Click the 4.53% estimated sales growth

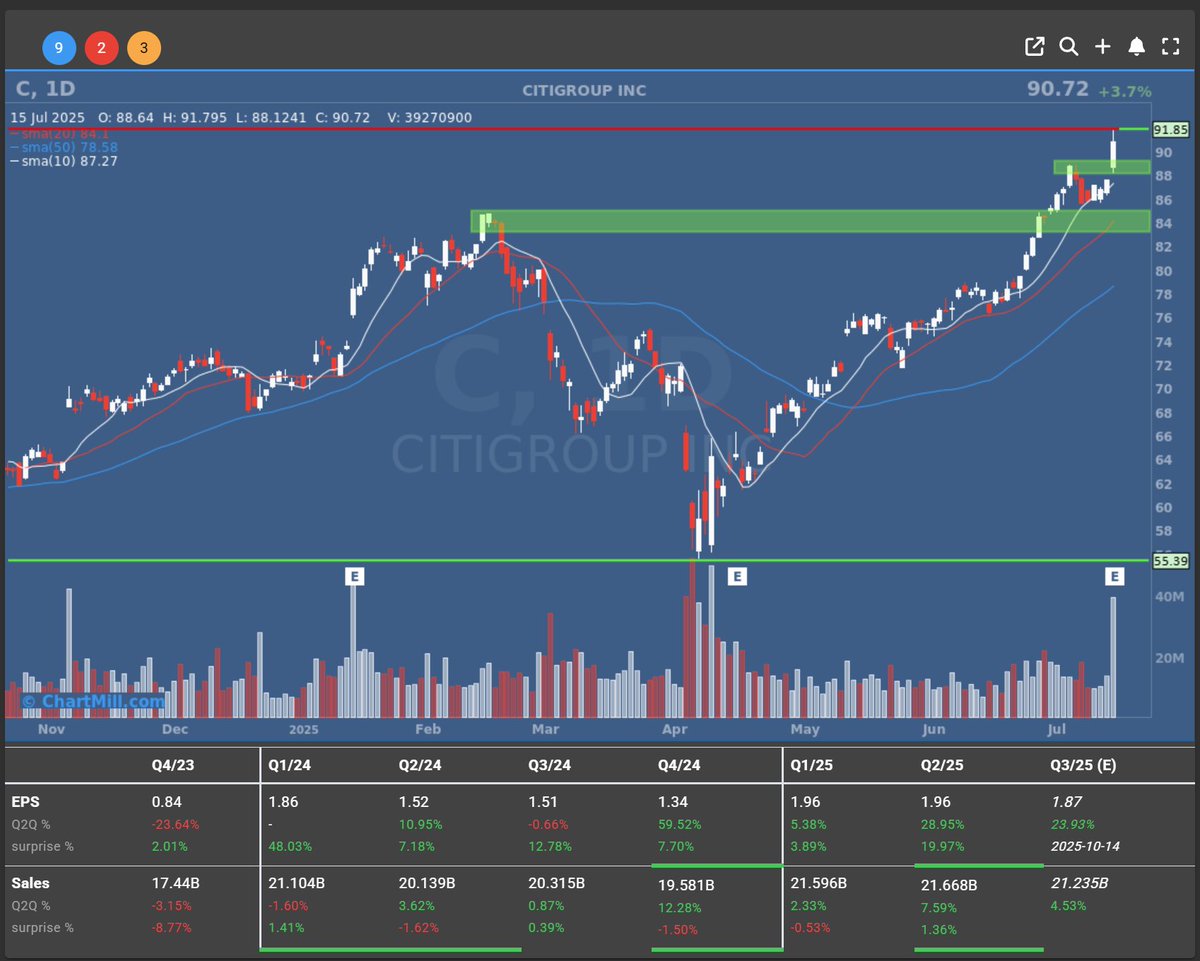[x=1069, y=906]
